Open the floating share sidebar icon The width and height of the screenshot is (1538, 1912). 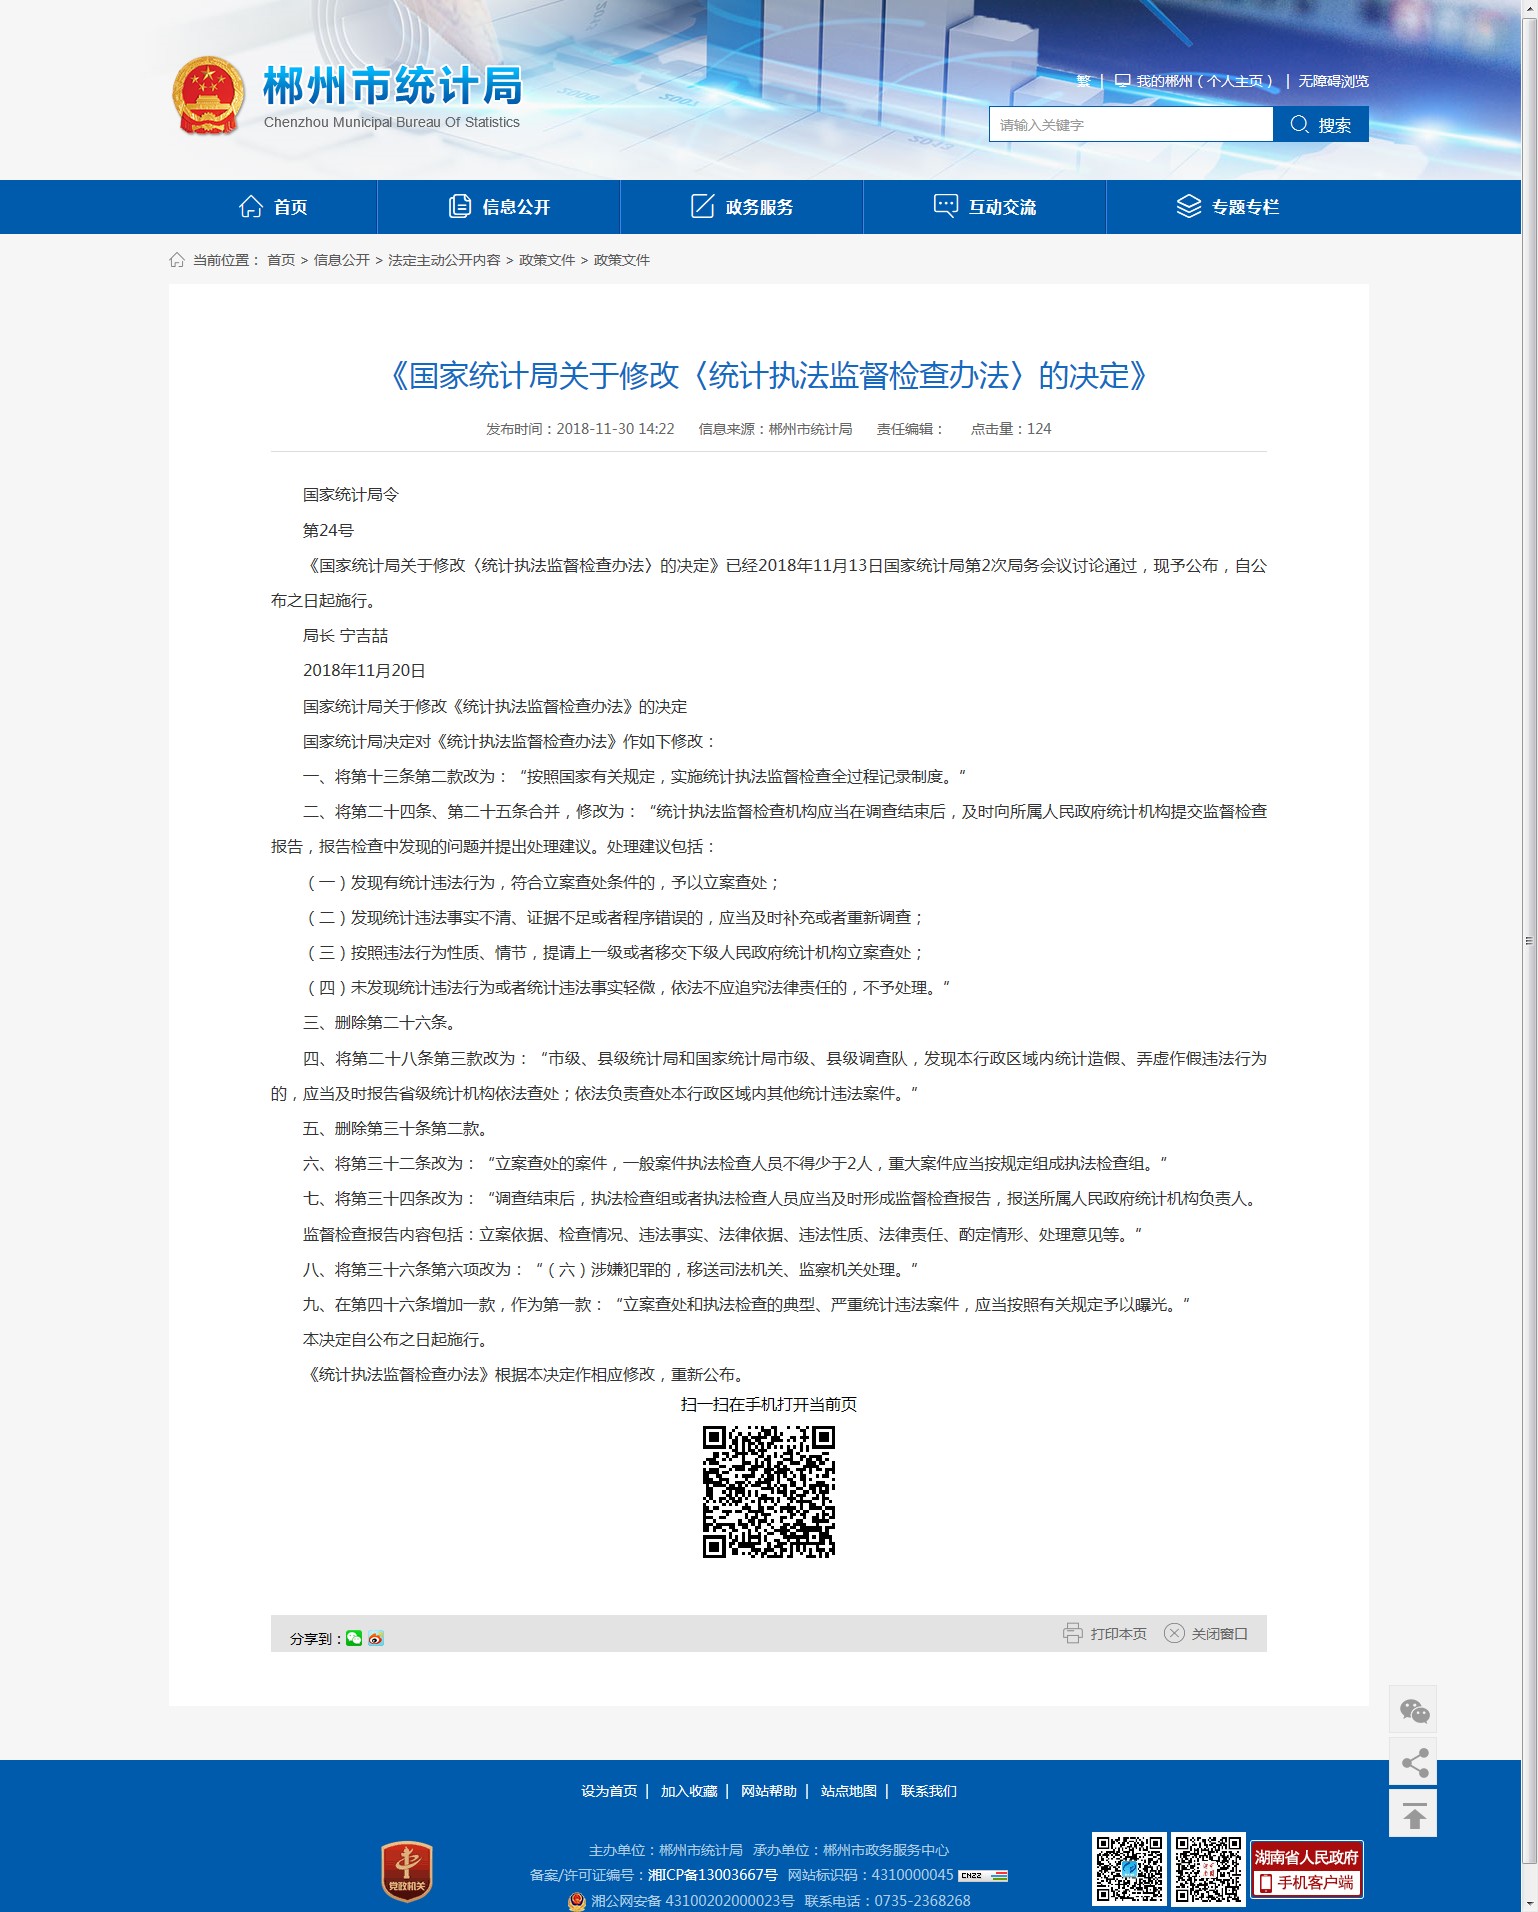1413,1761
